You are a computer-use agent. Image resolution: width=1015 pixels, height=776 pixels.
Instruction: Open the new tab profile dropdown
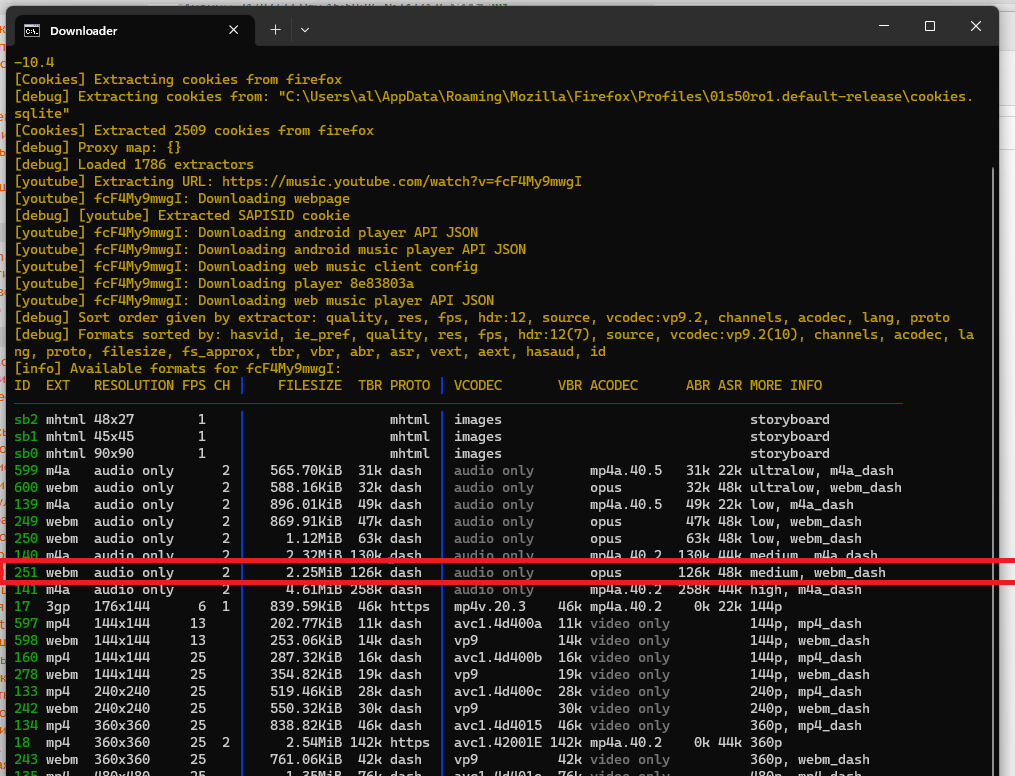pos(305,30)
